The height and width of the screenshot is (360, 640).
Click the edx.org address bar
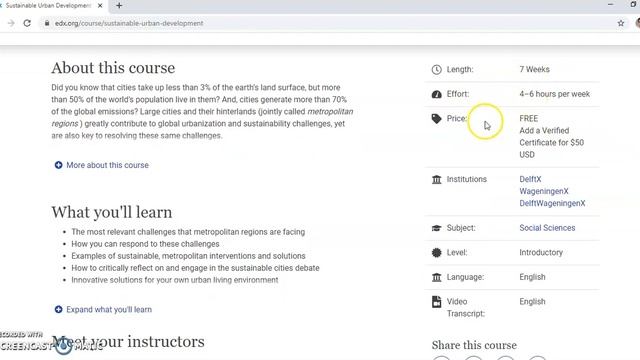[327, 23]
